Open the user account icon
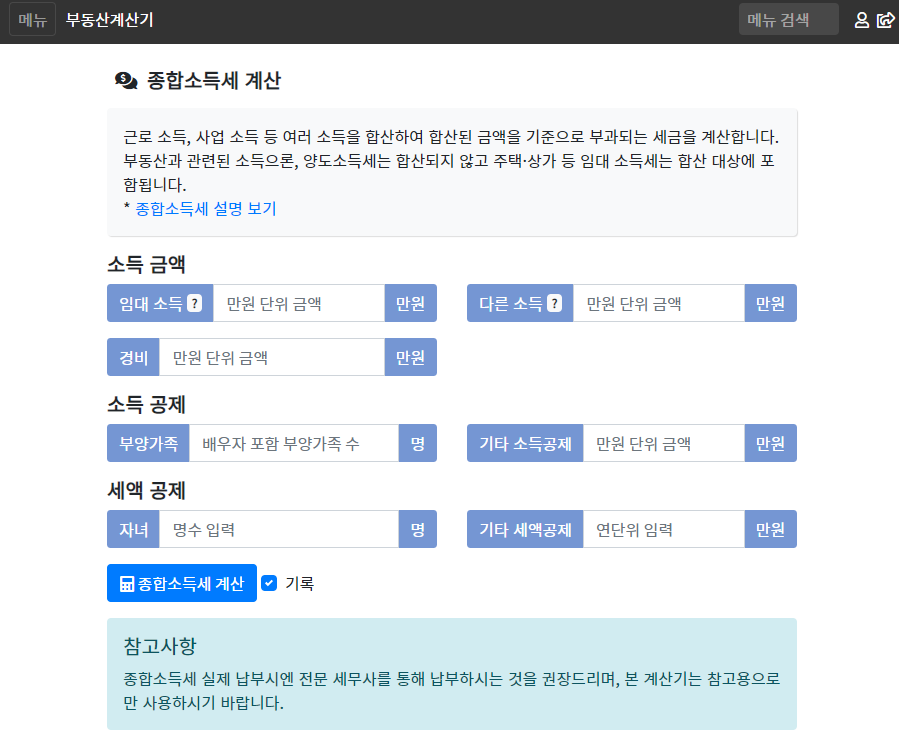The image size is (899, 734). click(861, 20)
